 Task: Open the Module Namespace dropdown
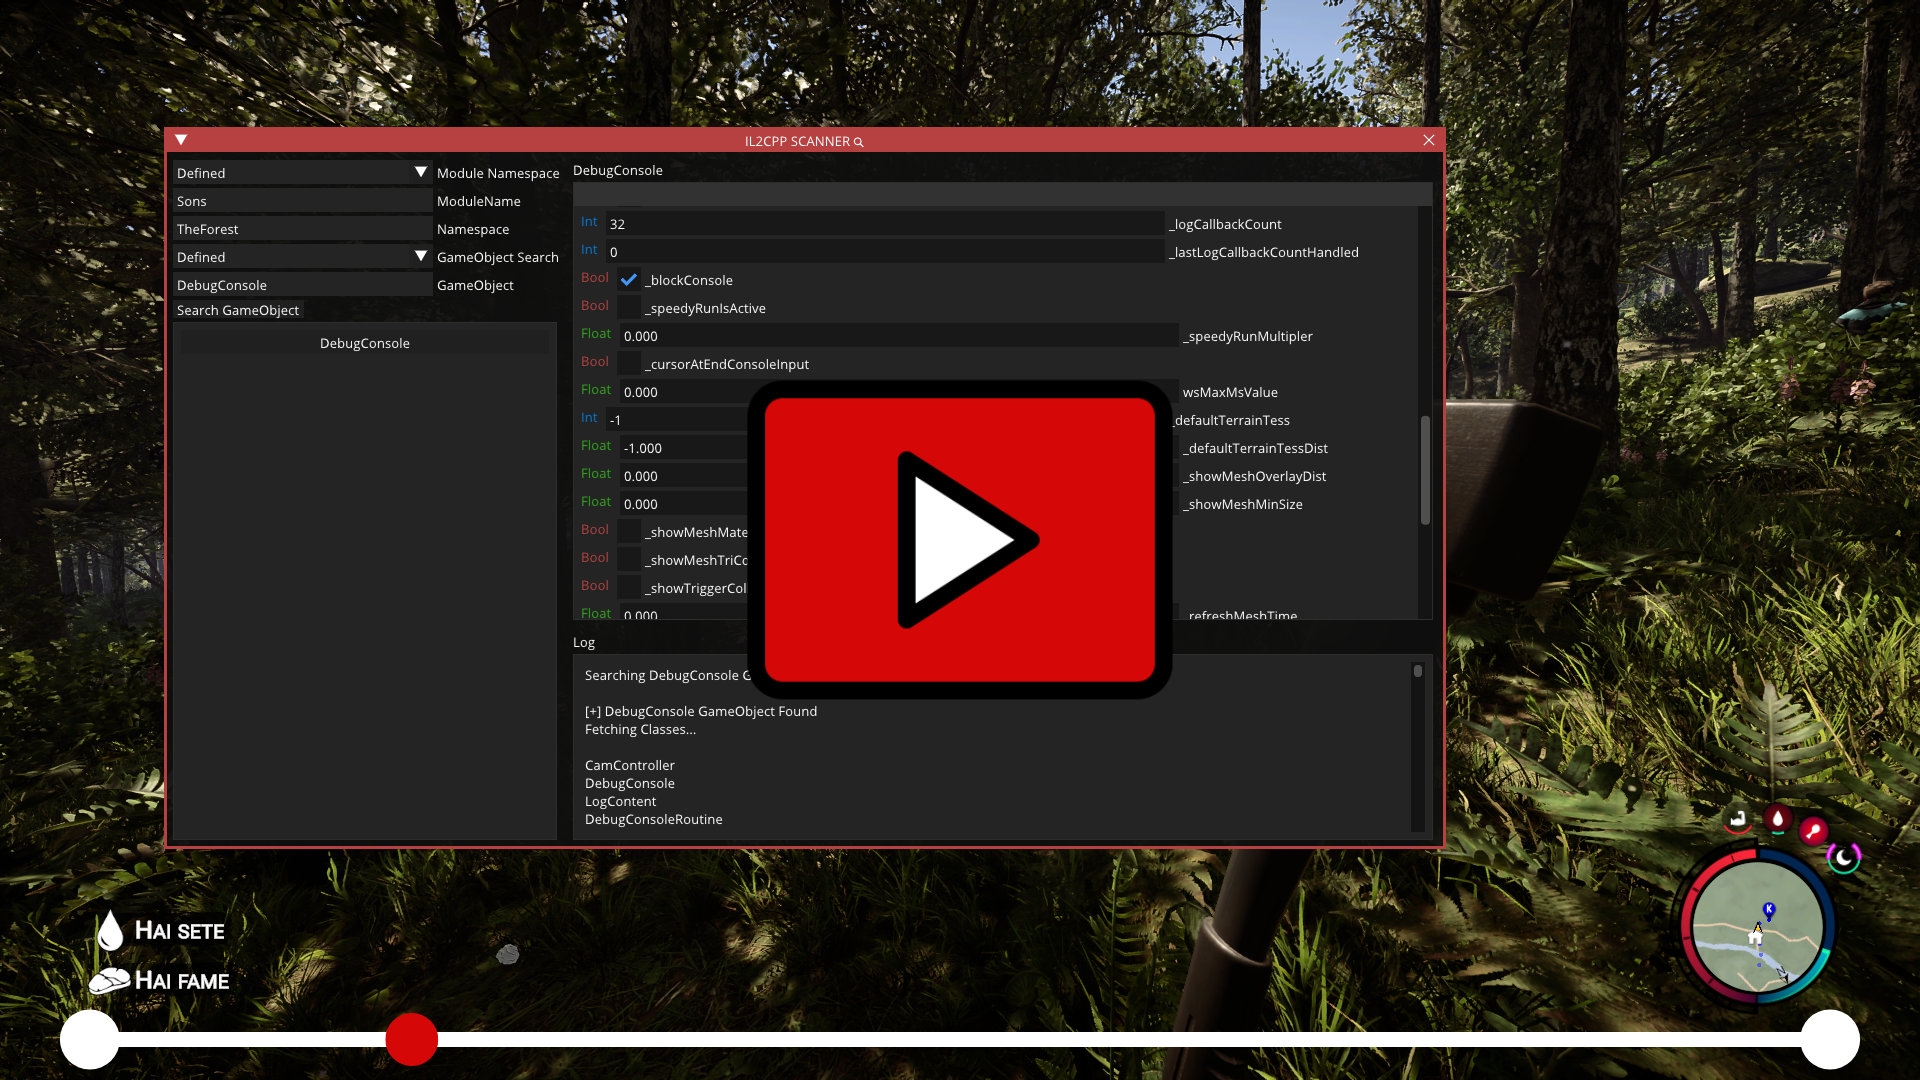421,173
